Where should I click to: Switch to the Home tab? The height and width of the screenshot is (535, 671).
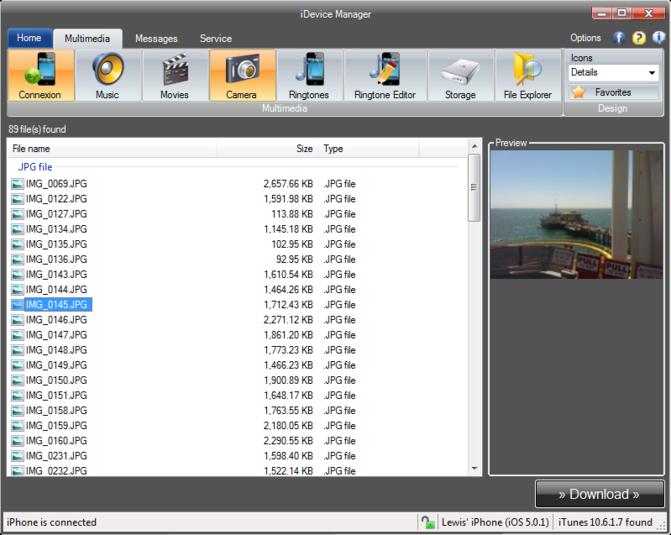(x=29, y=38)
